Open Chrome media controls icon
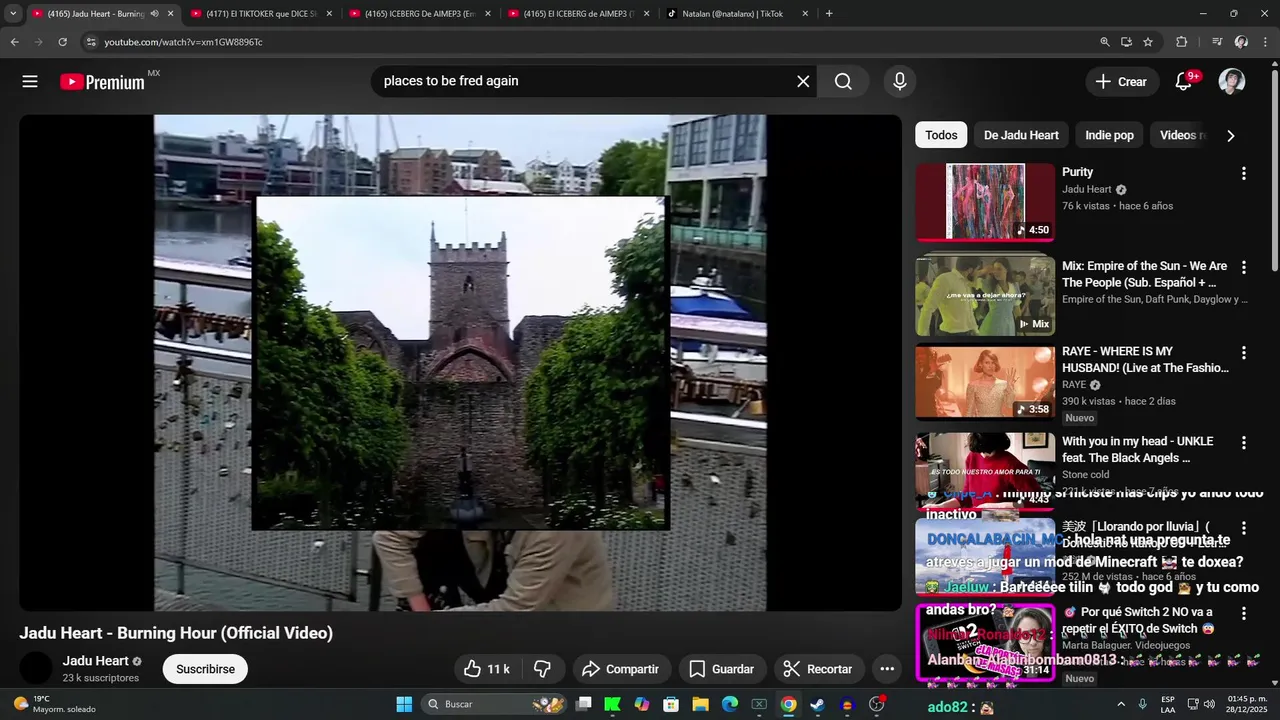1280x720 pixels. 1217,42
